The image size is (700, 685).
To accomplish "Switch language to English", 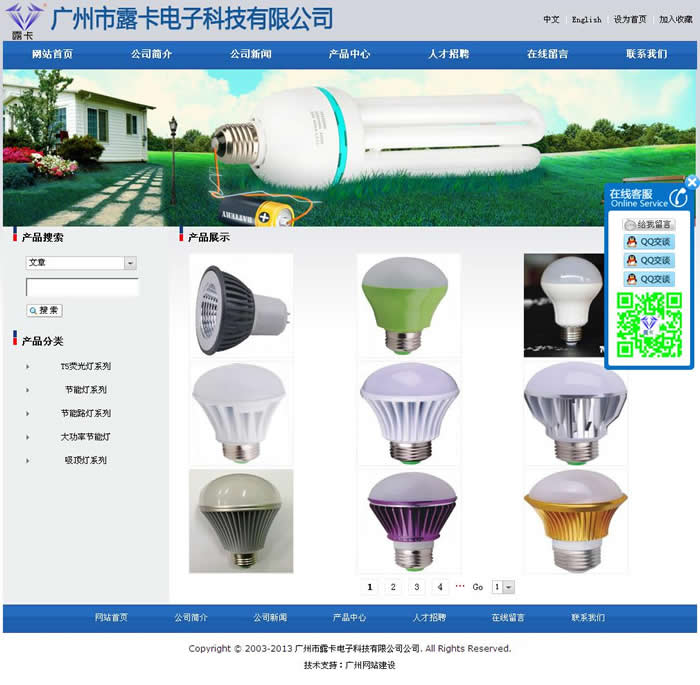I will tap(586, 19).
